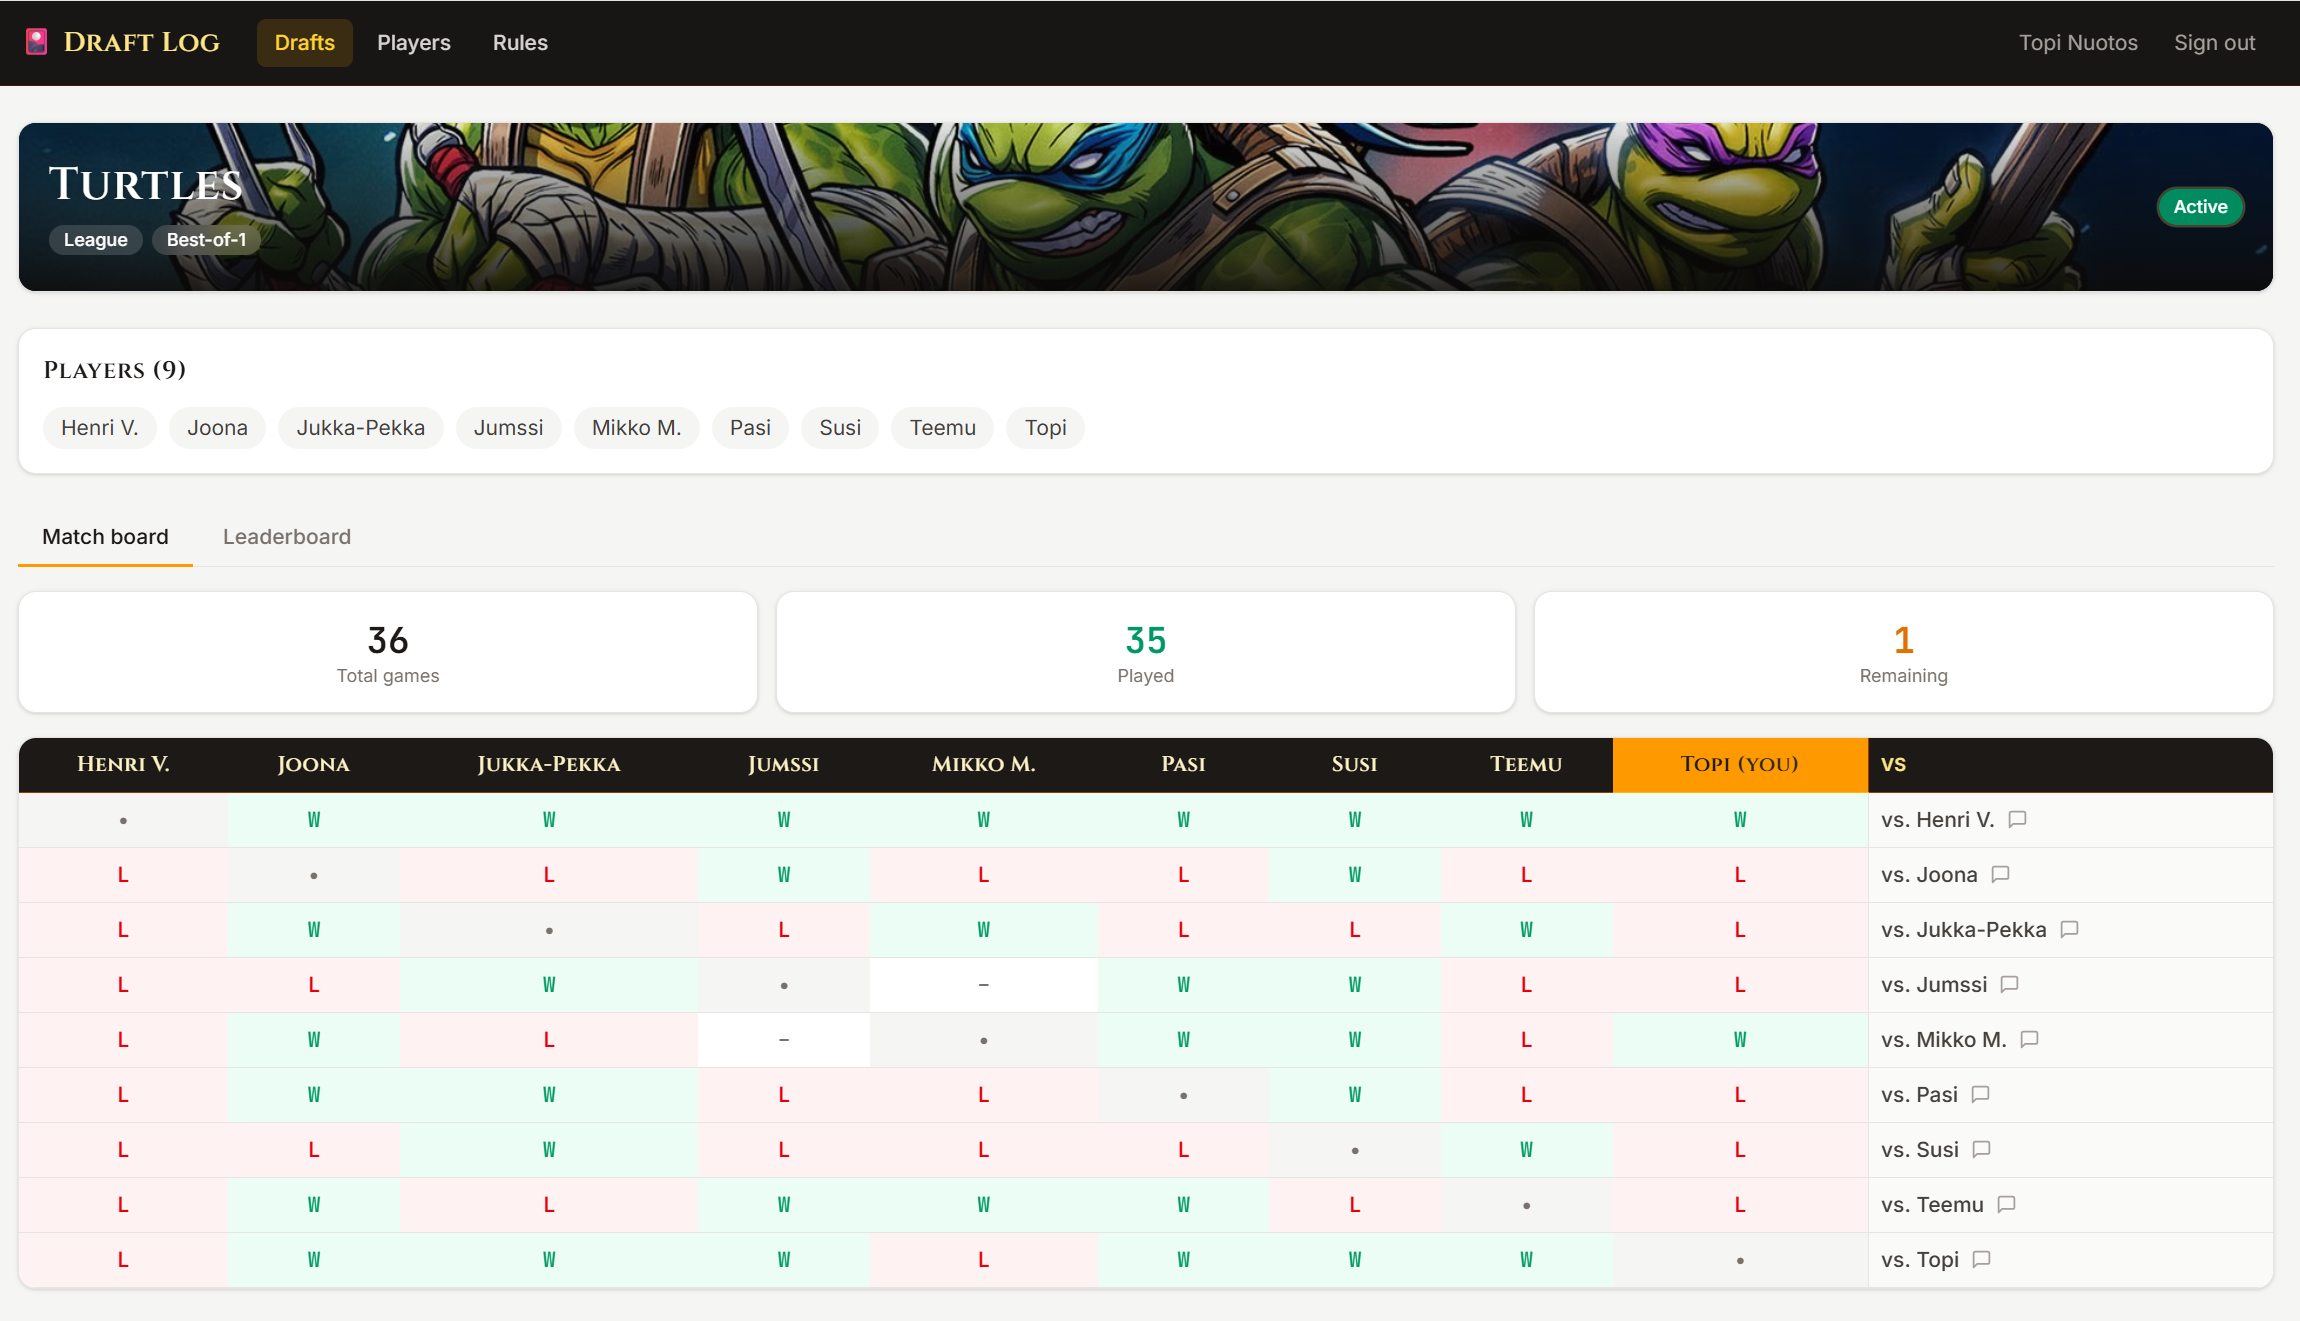Click the Mikko M. column header
This screenshot has height=1321, width=2300.
pos(984,765)
